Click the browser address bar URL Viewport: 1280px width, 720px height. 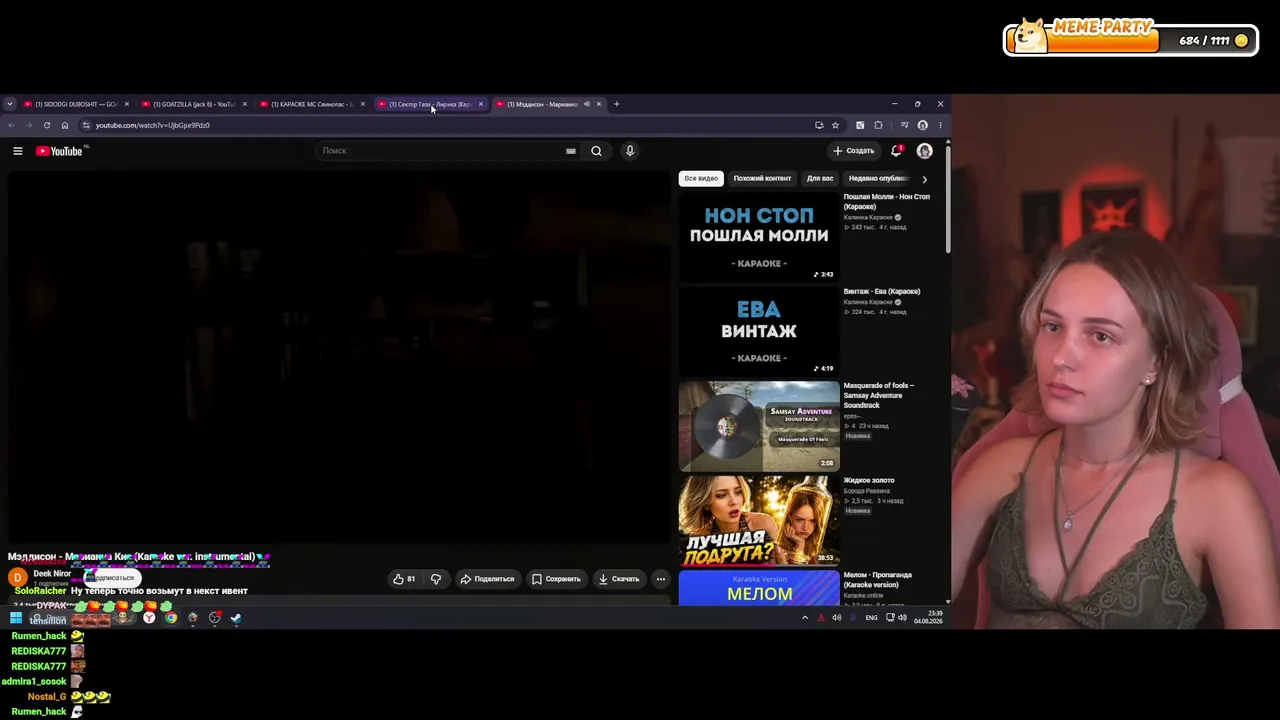(x=152, y=125)
